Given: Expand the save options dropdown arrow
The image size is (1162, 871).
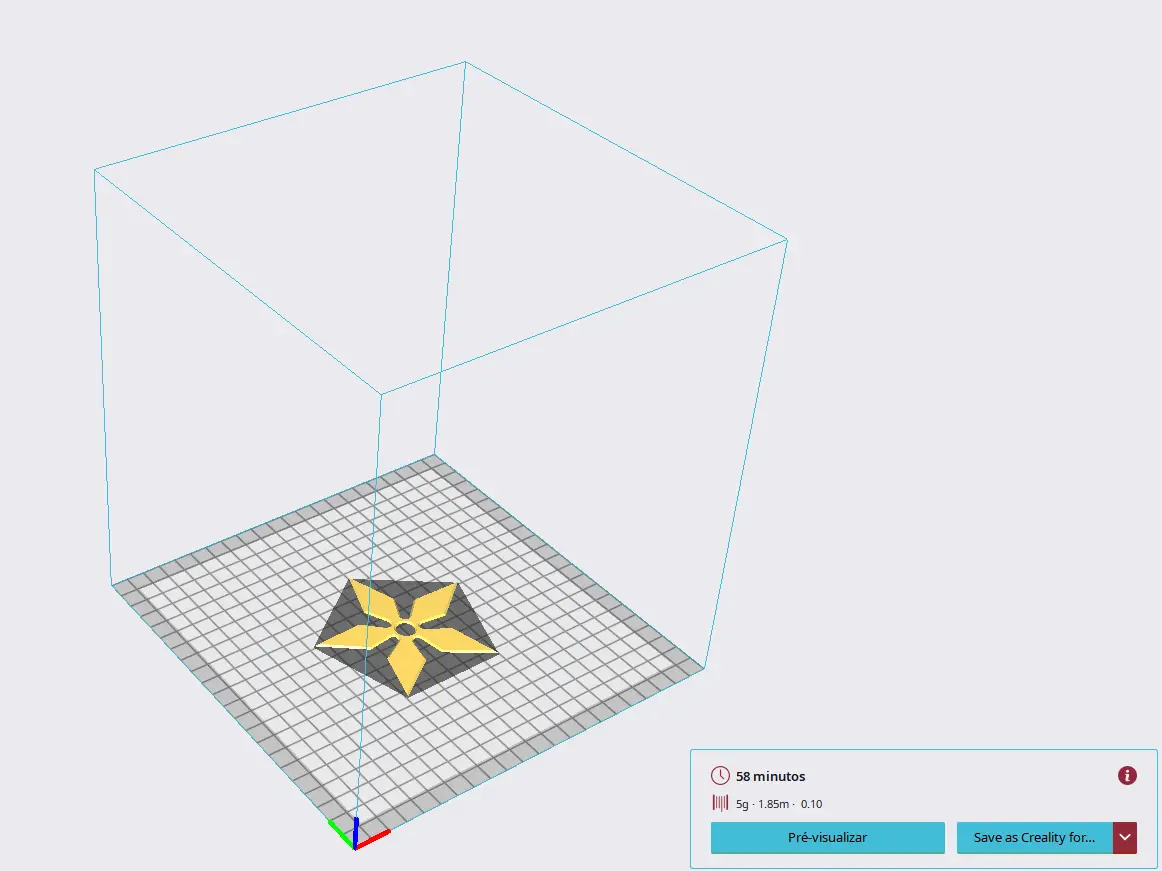Looking at the screenshot, I should tap(1125, 838).
